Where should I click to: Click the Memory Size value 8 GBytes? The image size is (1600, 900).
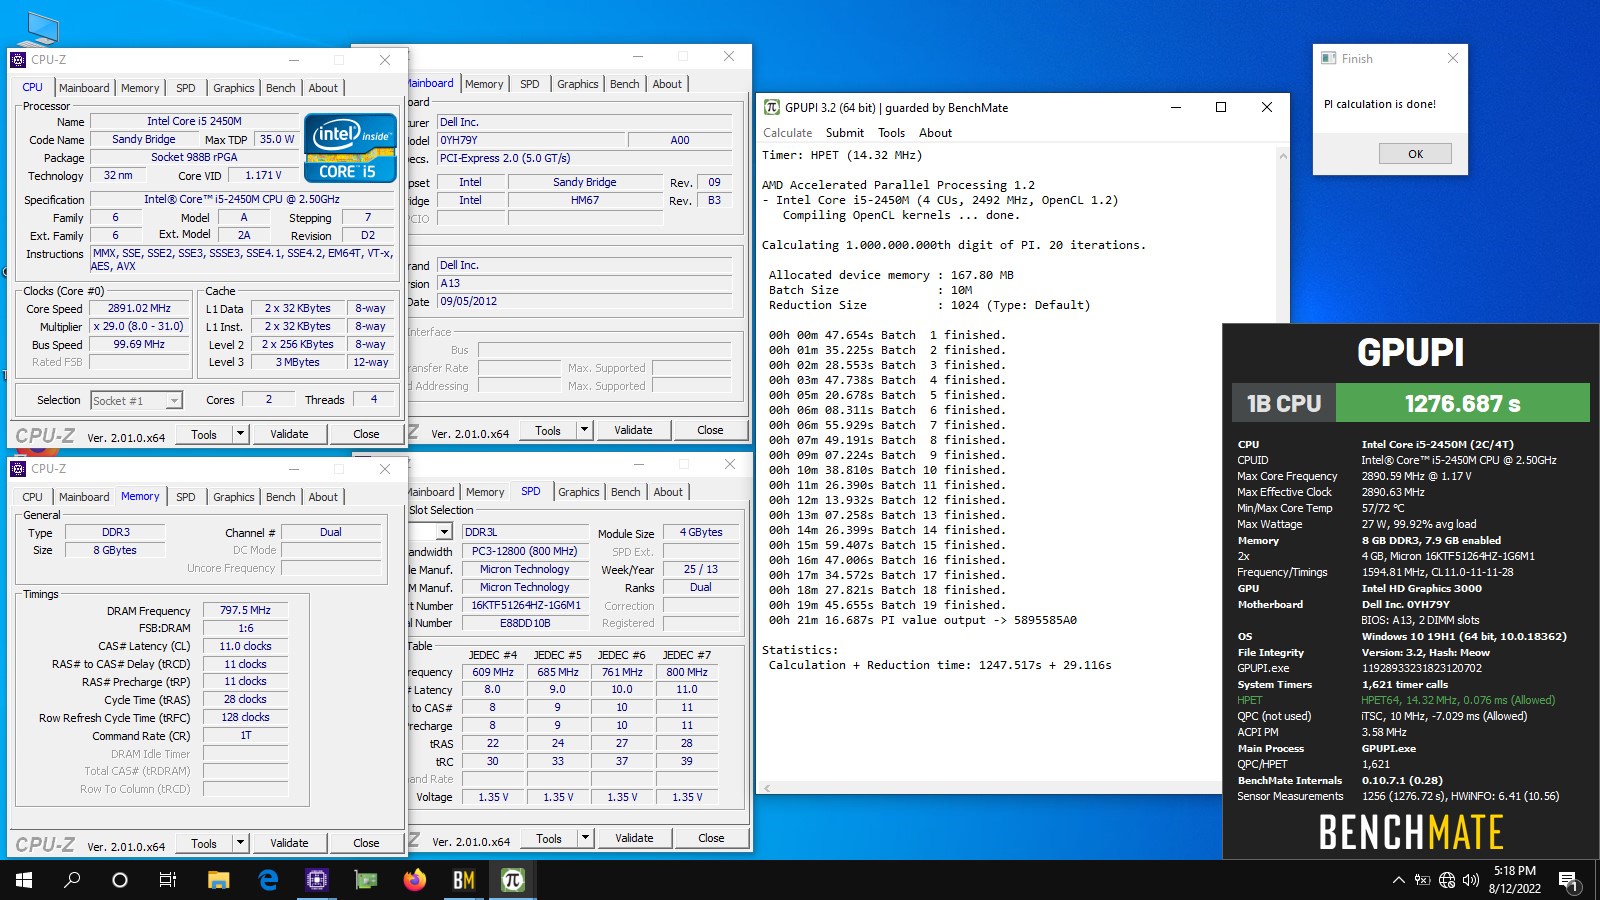tap(115, 550)
